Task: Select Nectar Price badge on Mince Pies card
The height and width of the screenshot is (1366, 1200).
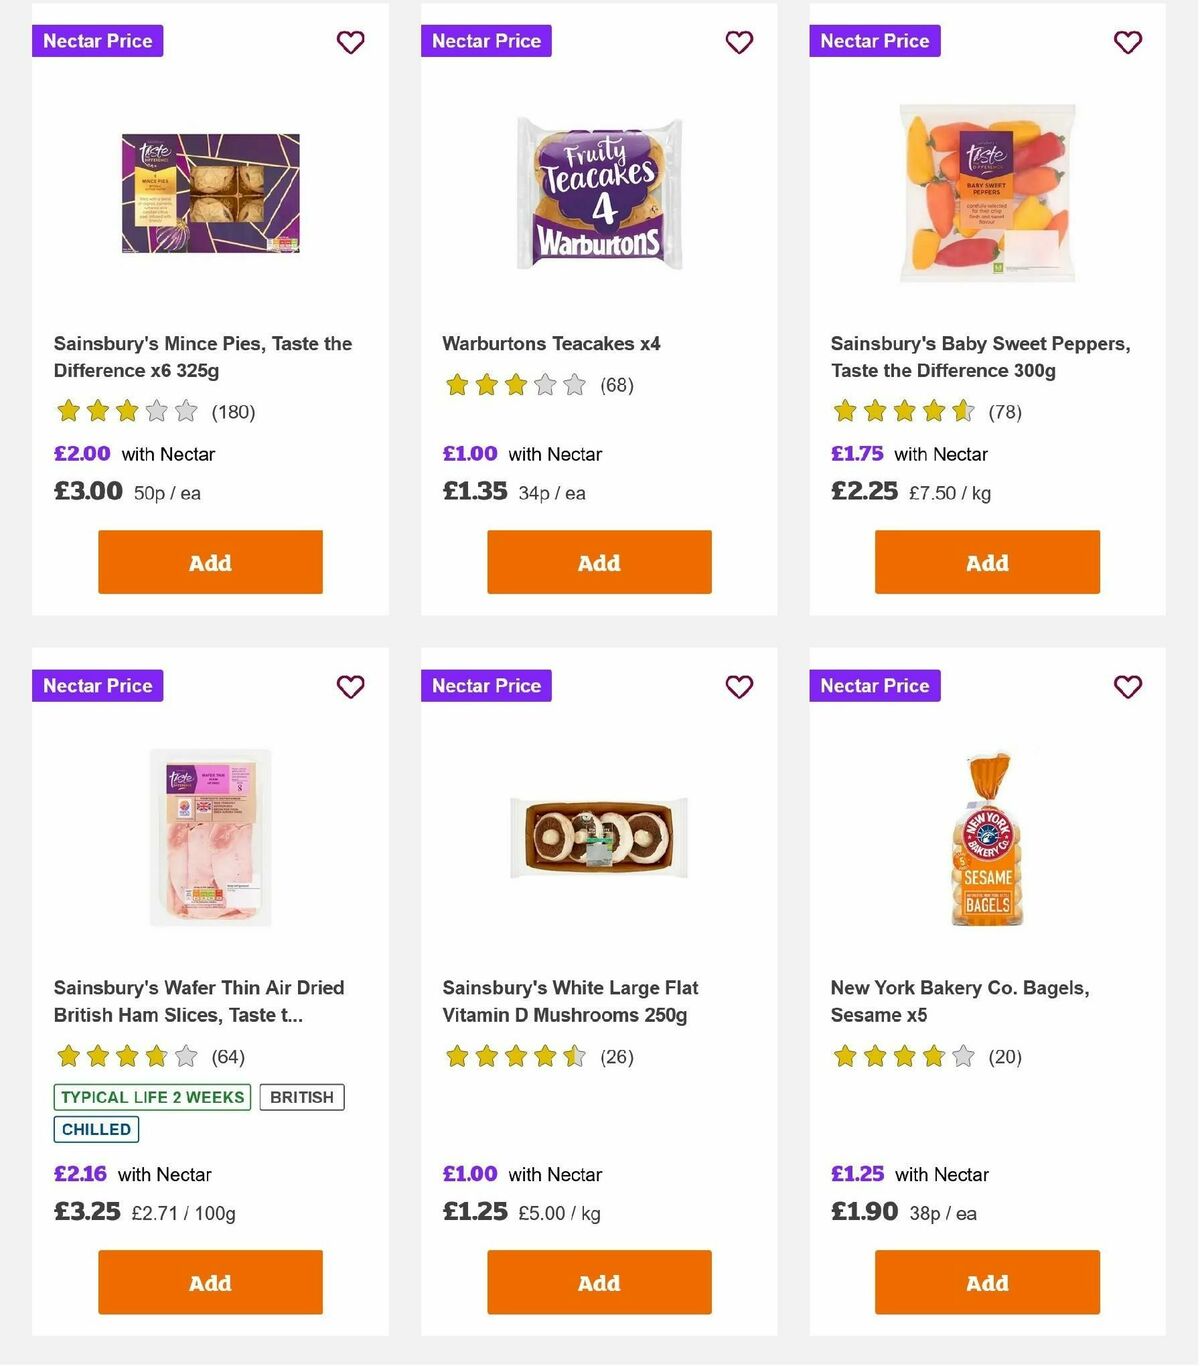Action: point(97,41)
